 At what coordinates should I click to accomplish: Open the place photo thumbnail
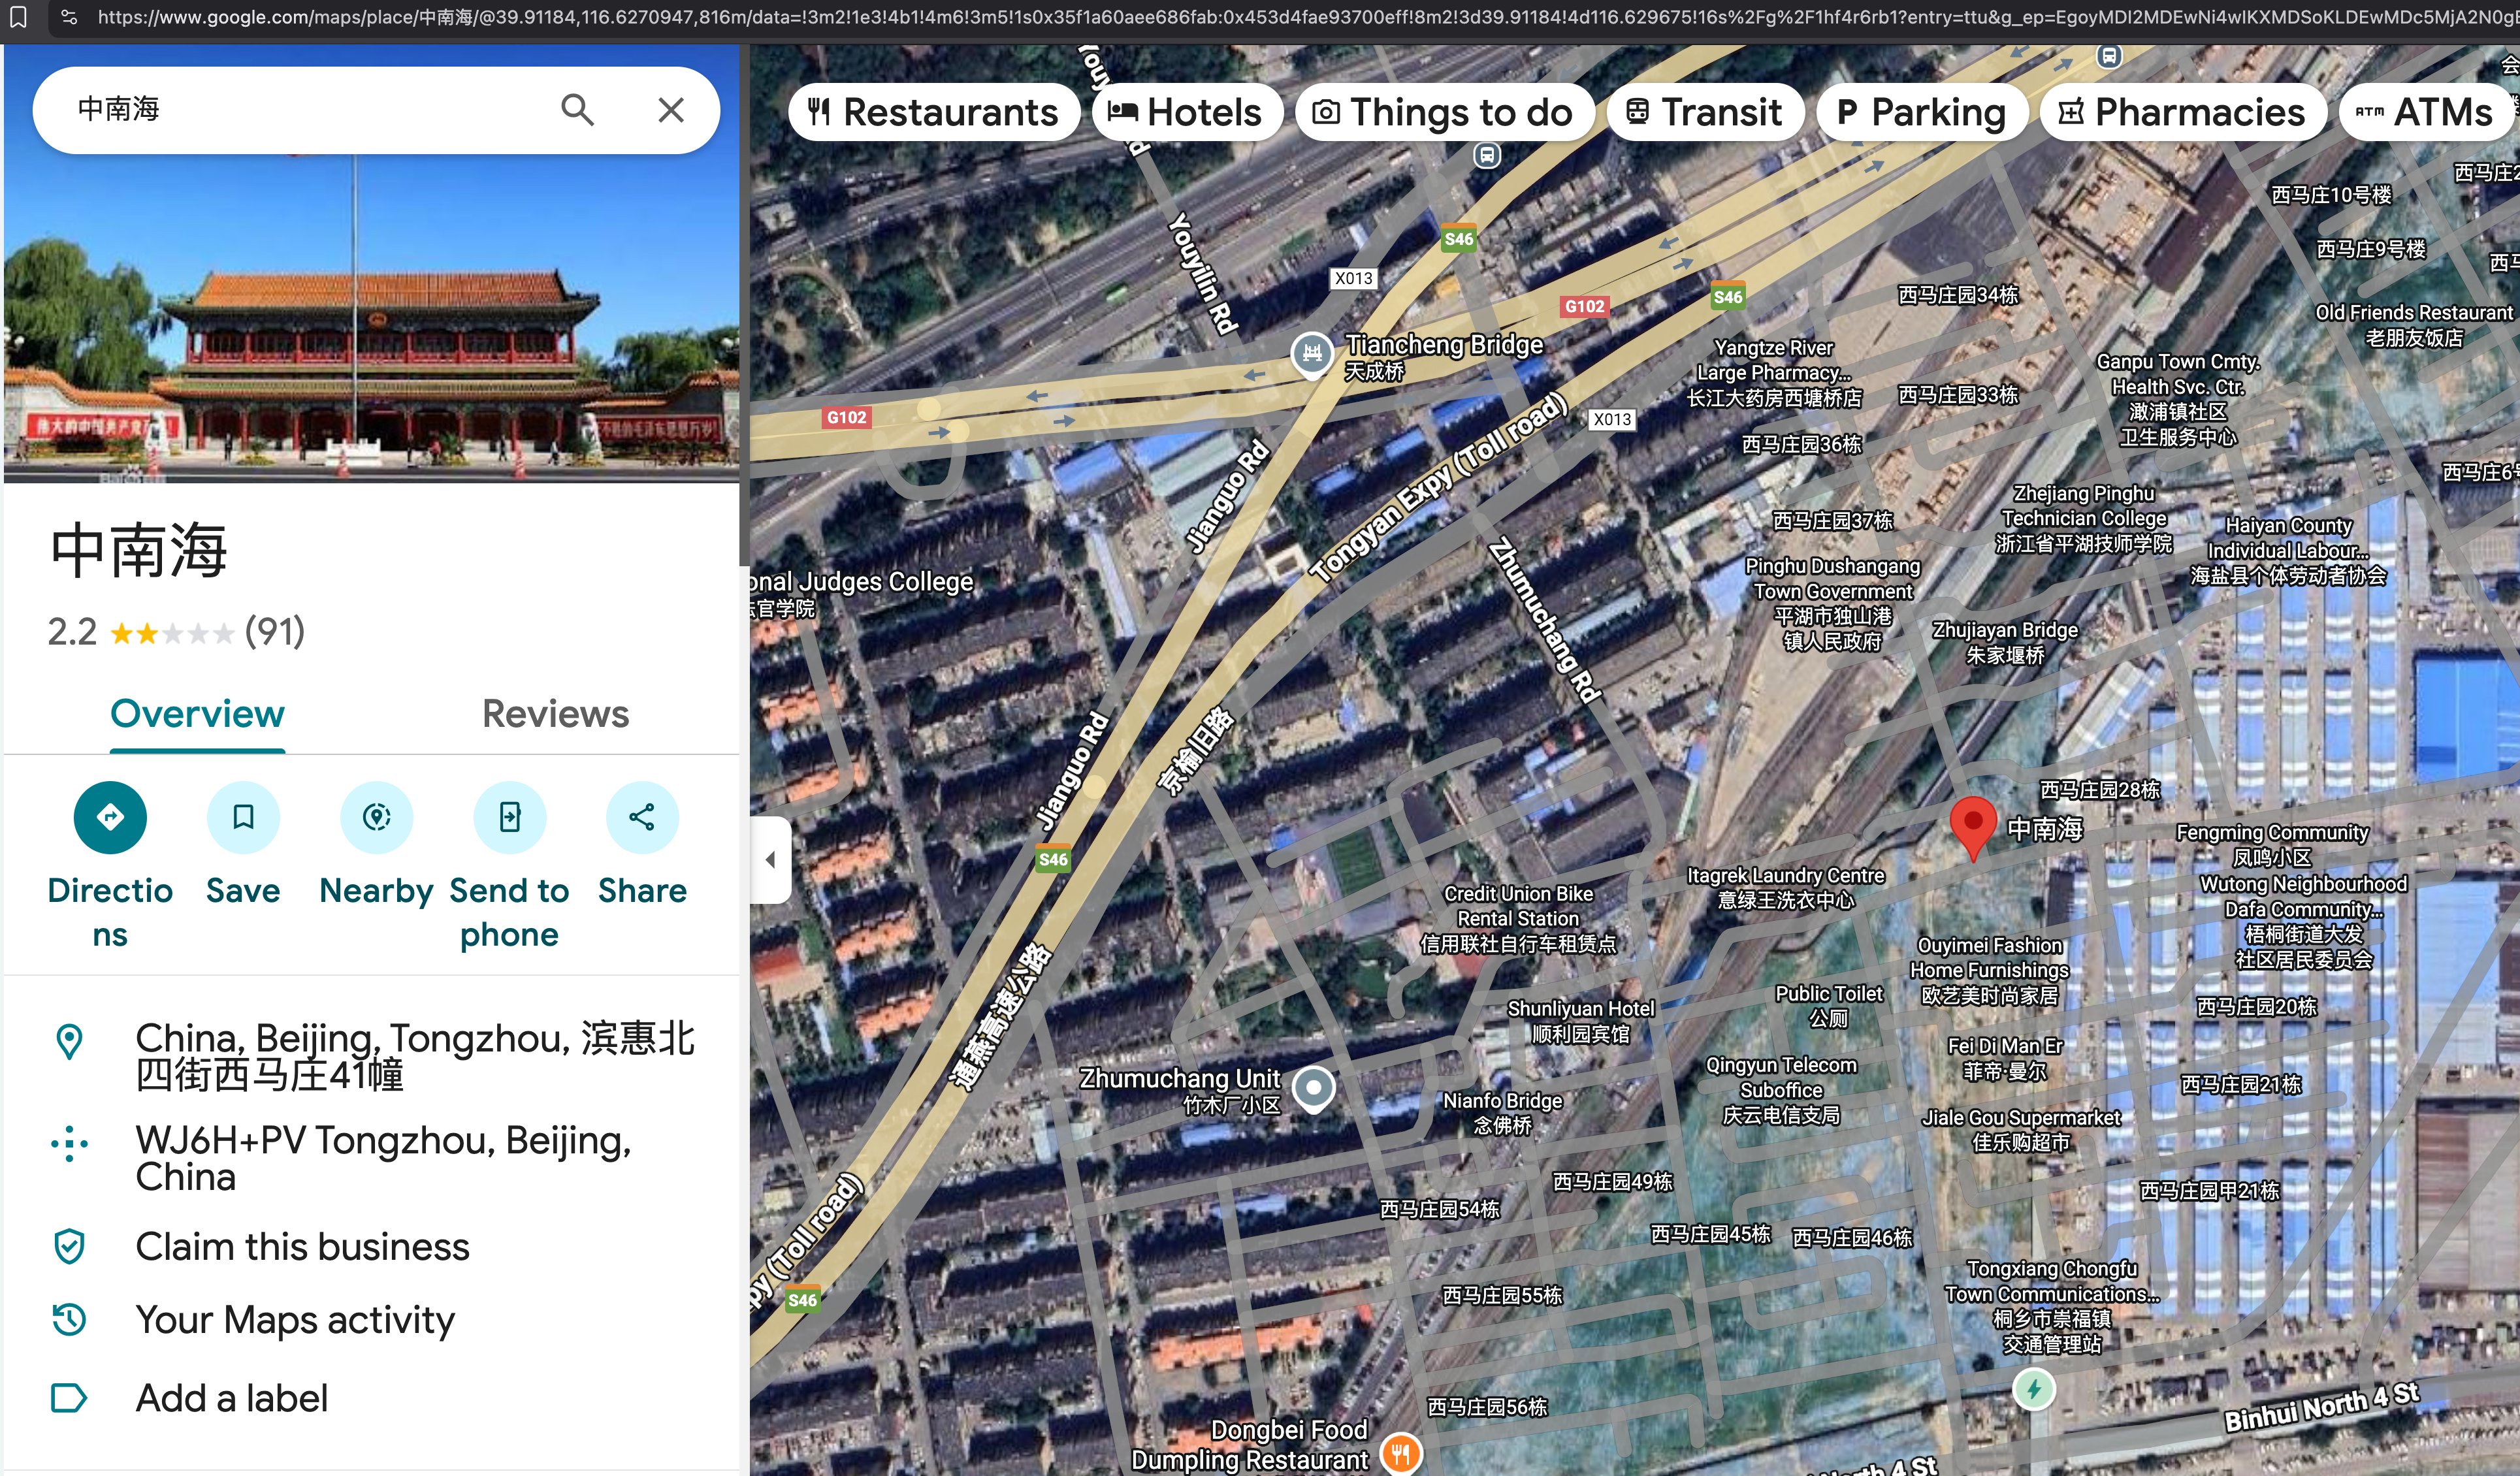coord(371,320)
